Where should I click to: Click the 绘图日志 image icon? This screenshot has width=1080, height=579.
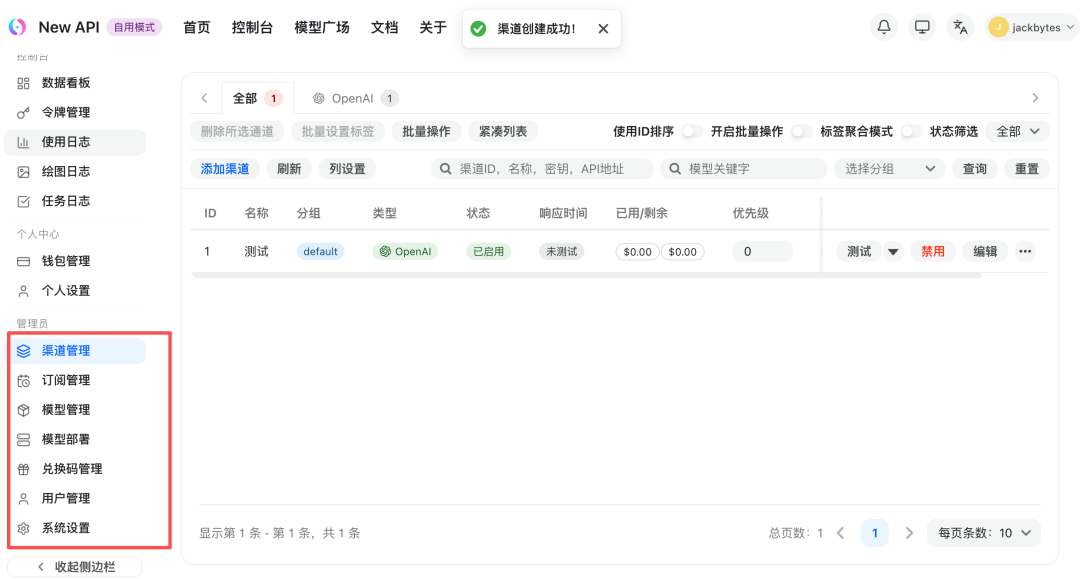tap(23, 172)
